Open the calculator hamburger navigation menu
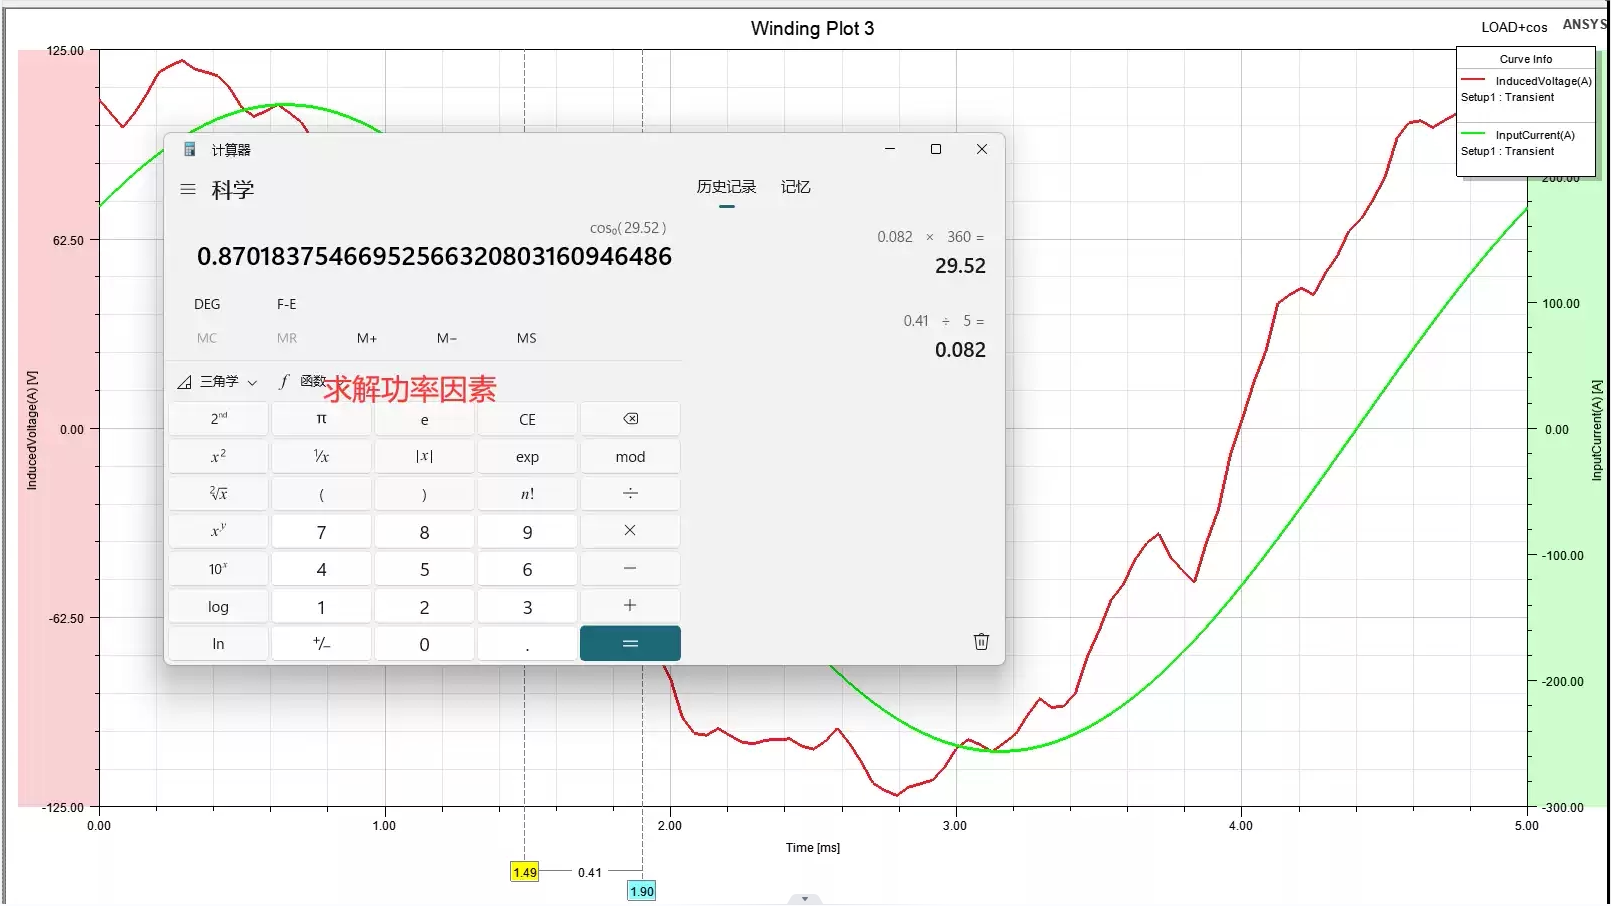This screenshot has height=906, width=1611. pos(188,189)
